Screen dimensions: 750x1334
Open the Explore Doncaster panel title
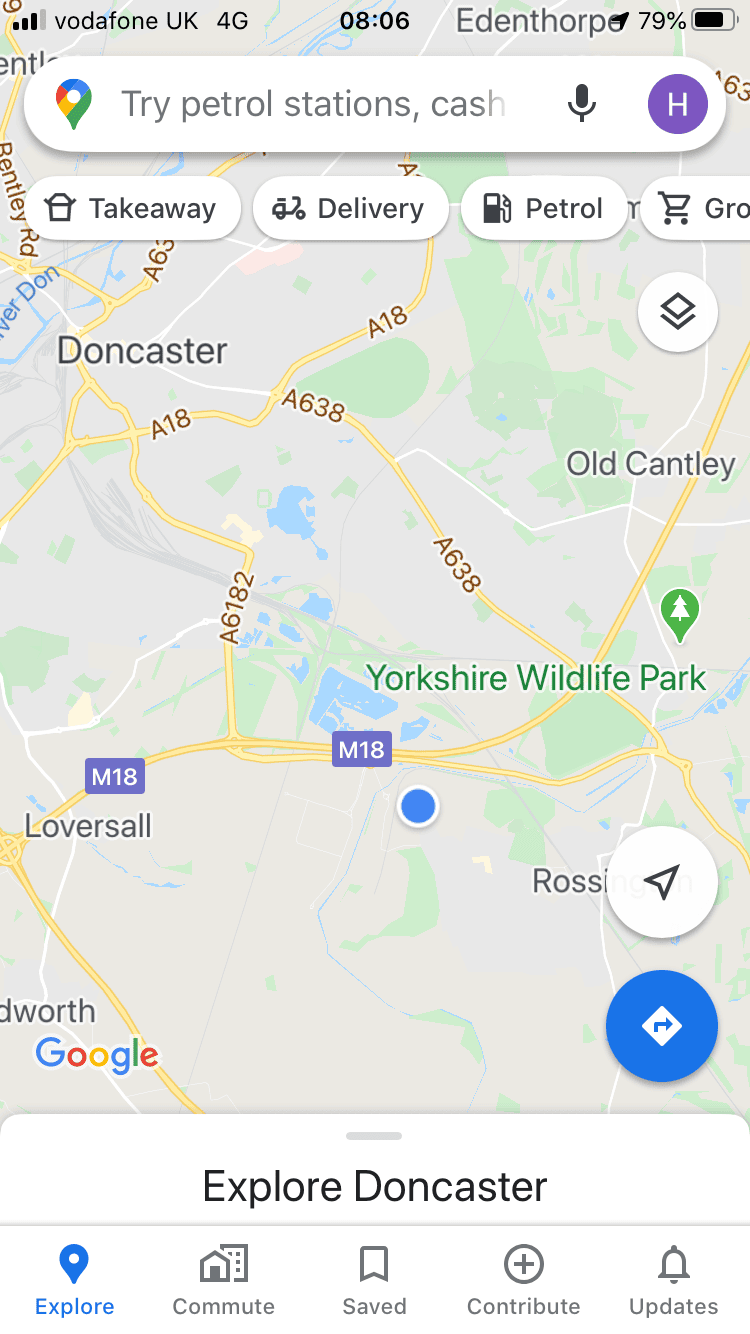point(375,1187)
